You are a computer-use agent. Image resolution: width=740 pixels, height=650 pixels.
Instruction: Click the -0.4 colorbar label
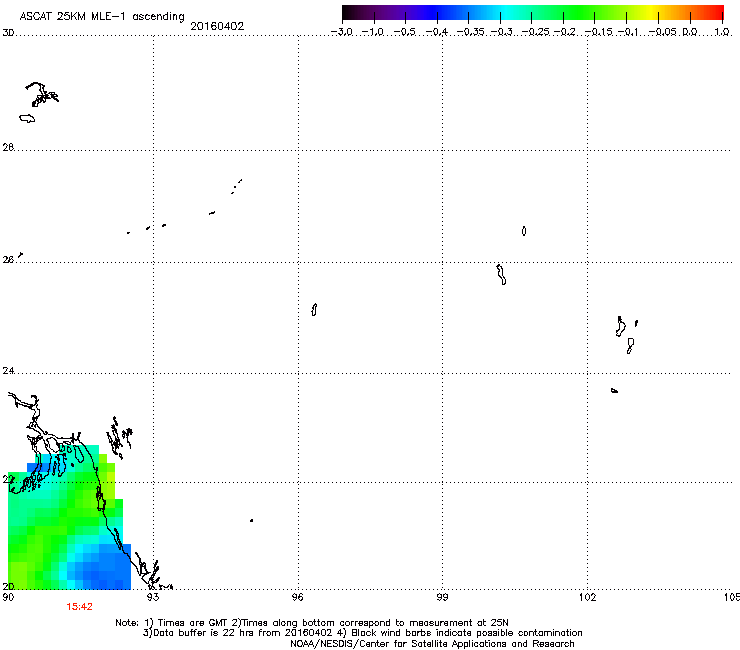coord(437,32)
